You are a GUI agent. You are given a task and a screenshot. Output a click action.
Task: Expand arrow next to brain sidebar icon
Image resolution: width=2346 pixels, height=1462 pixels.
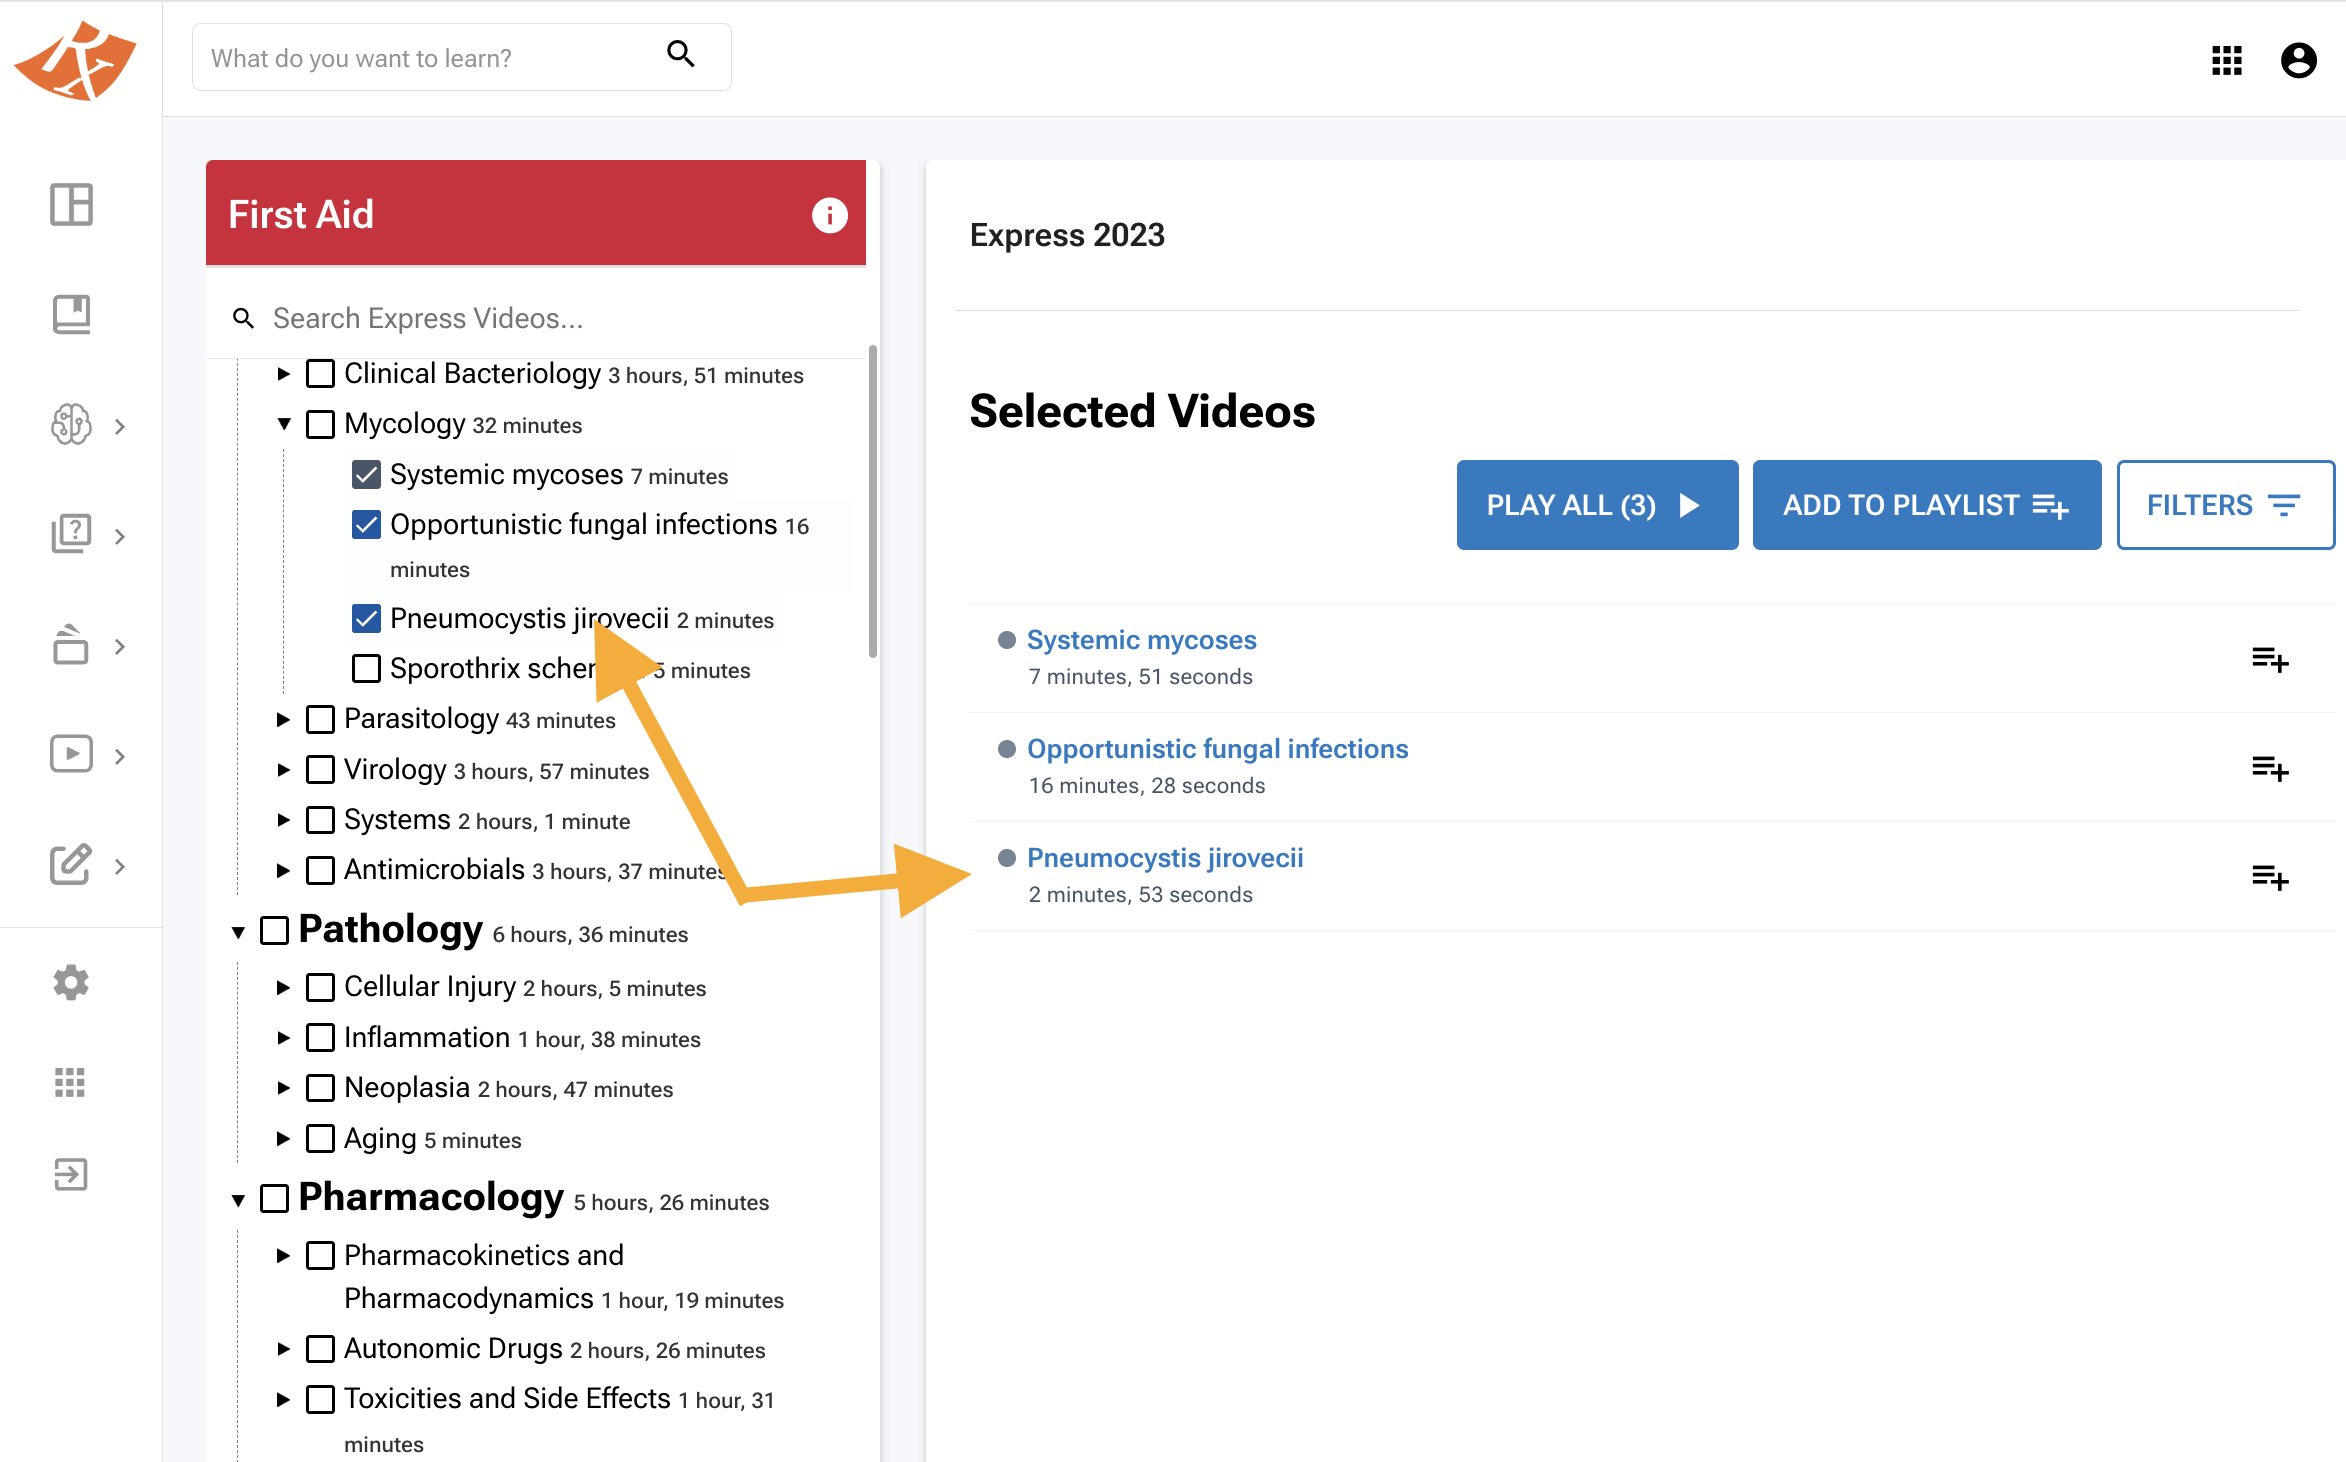pyautogui.click(x=120, y=427)
